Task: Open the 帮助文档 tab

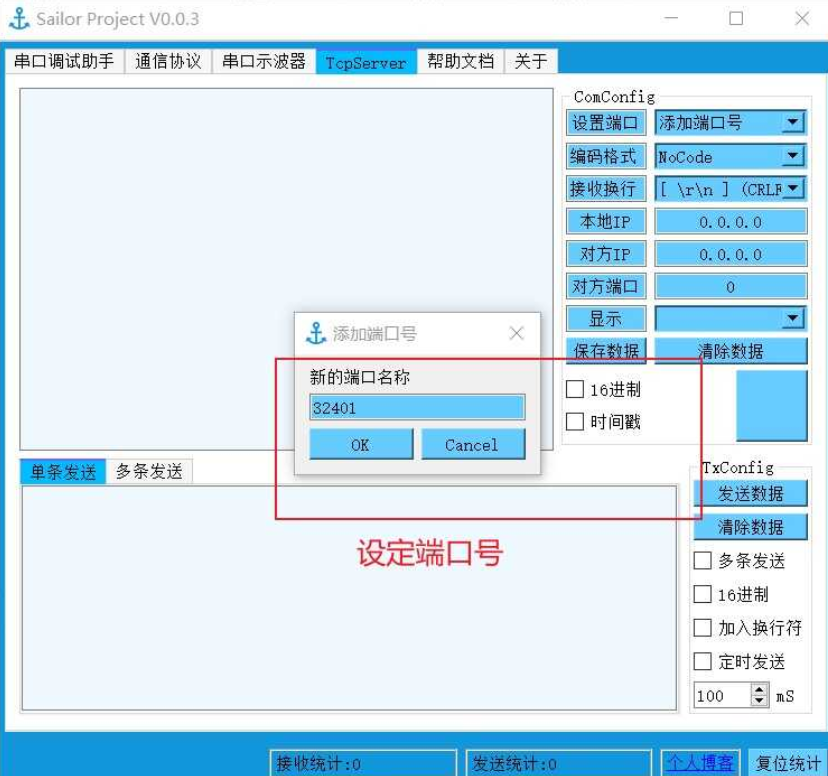Action: [x=458, y=61]
